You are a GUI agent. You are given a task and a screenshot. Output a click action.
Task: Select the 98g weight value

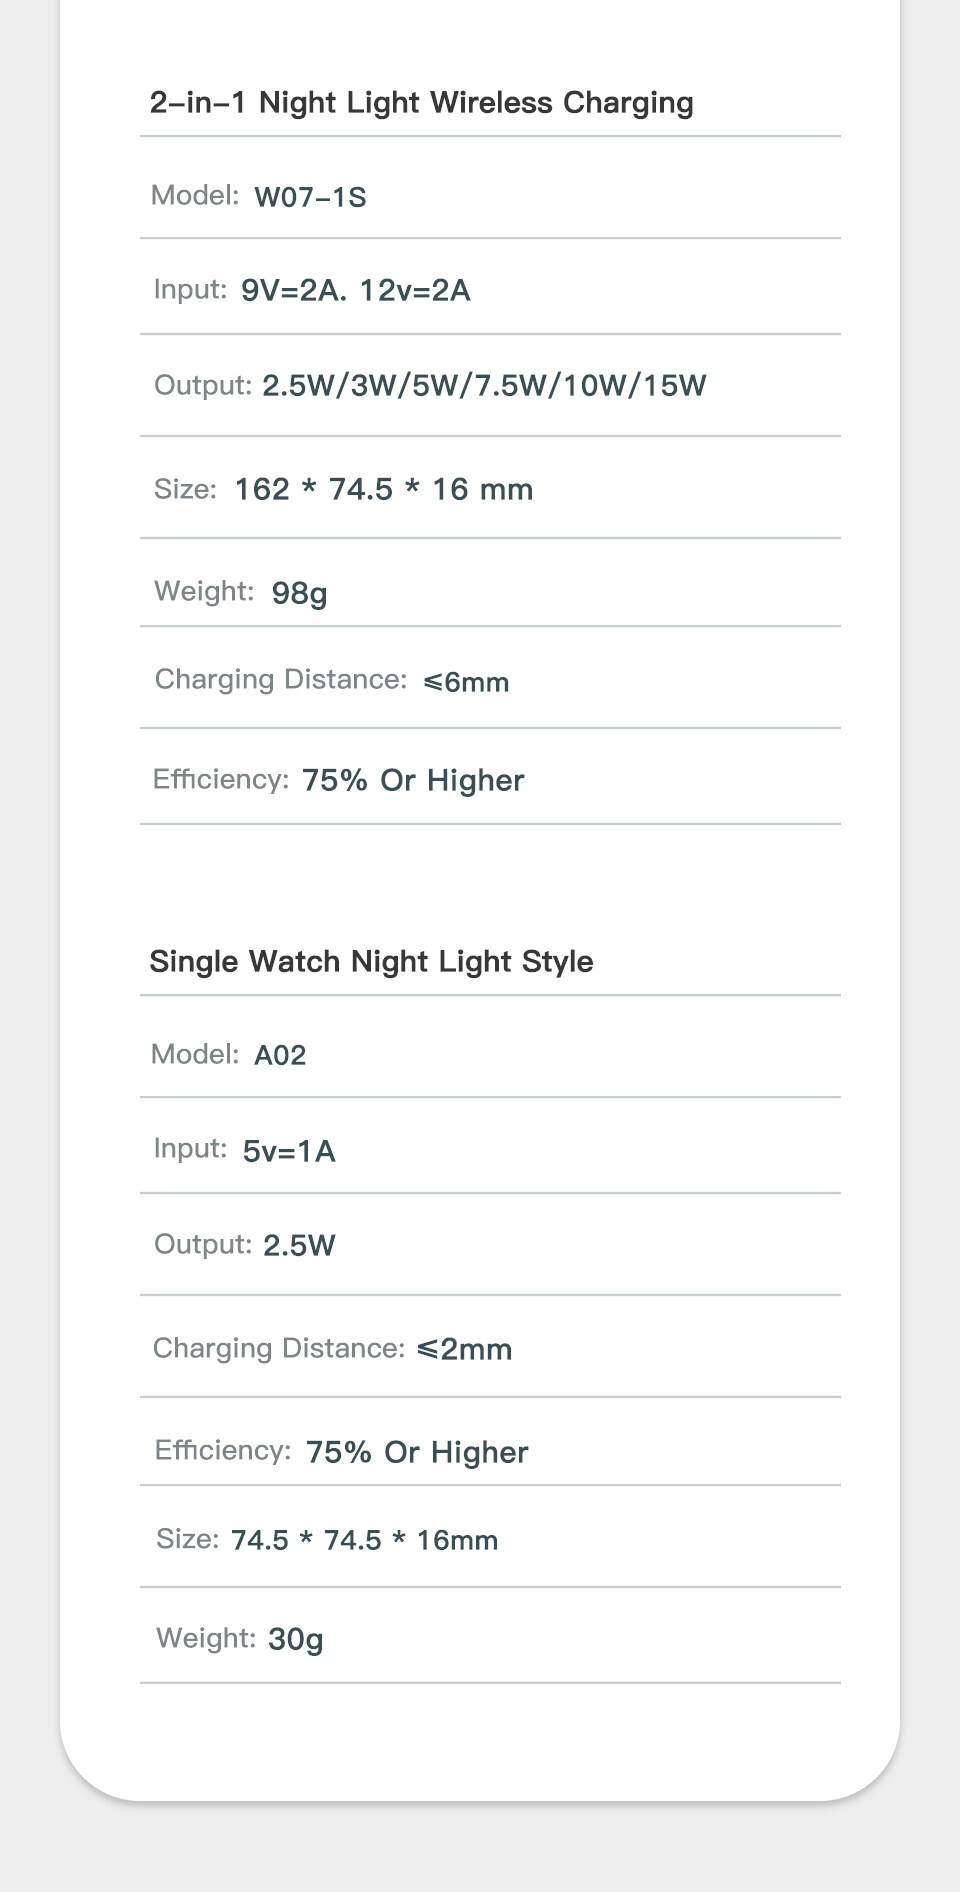click(299, 593)
